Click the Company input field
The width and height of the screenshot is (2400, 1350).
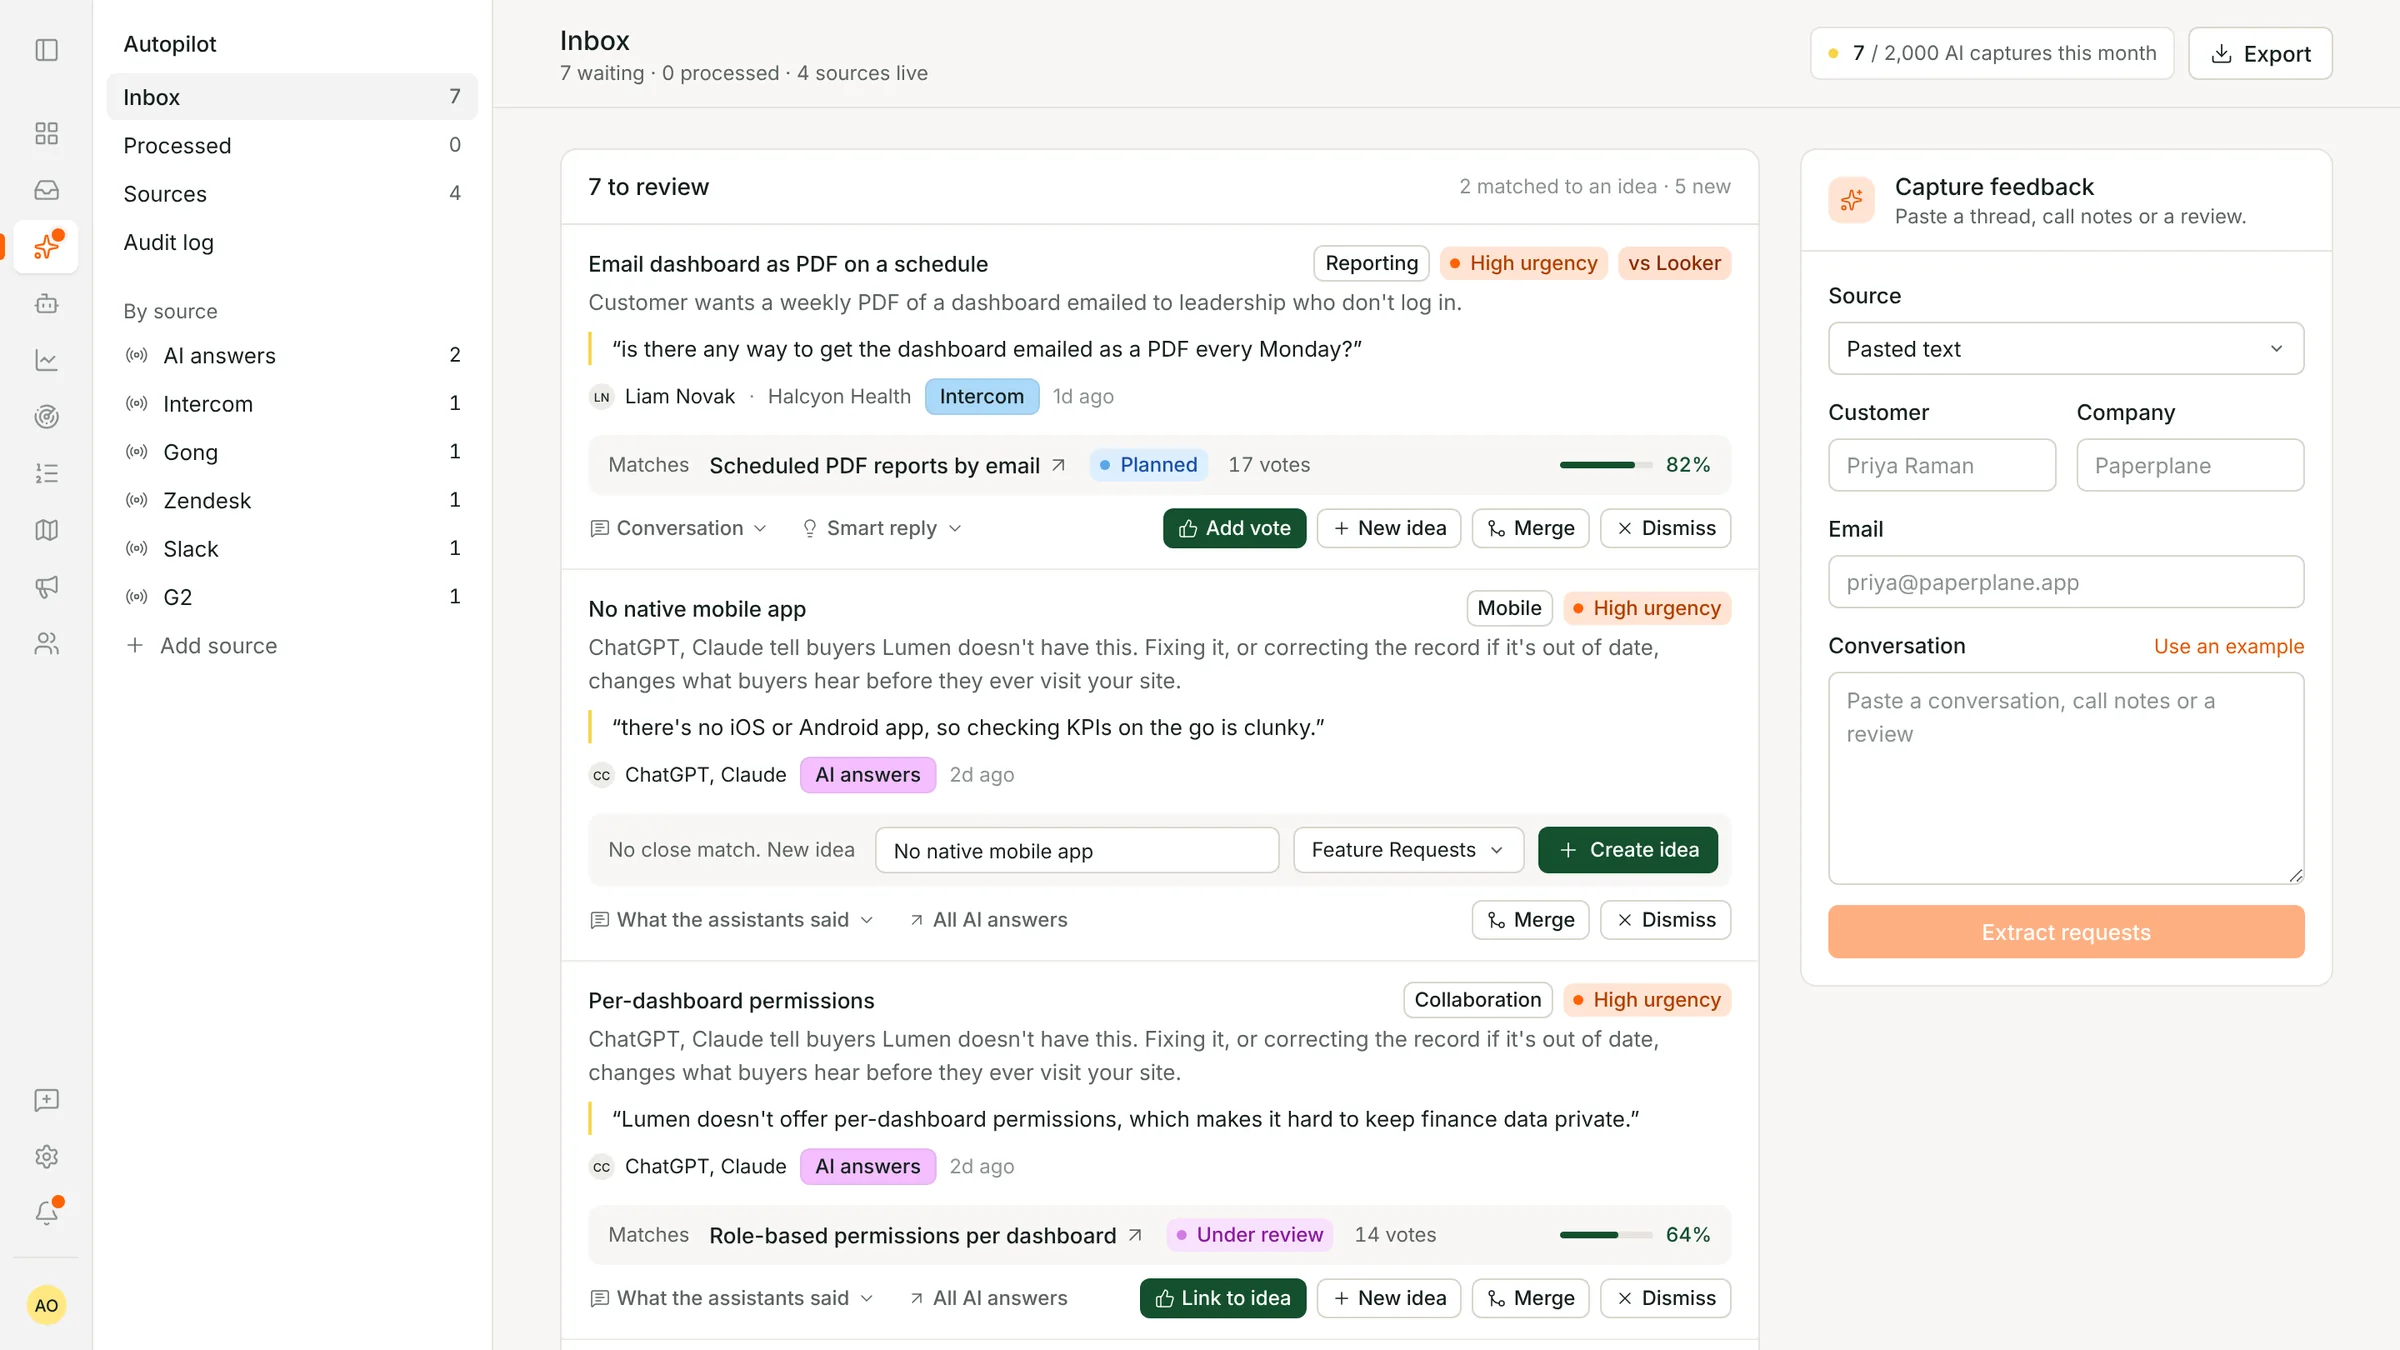(2190, 465)
